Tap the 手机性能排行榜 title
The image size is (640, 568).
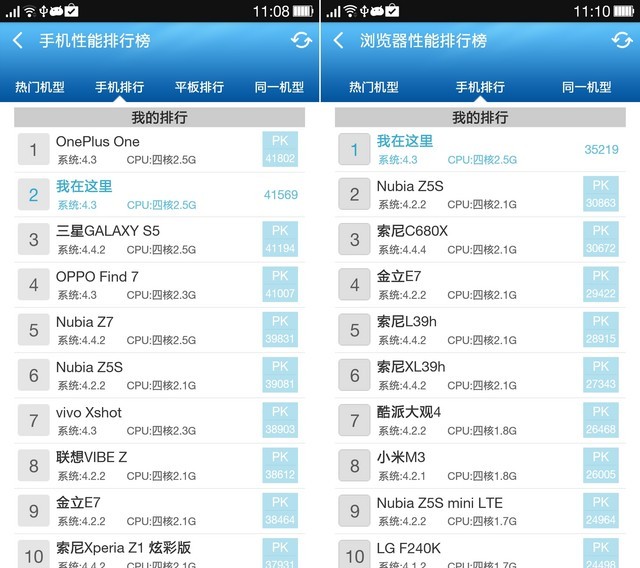coord(95,40)
